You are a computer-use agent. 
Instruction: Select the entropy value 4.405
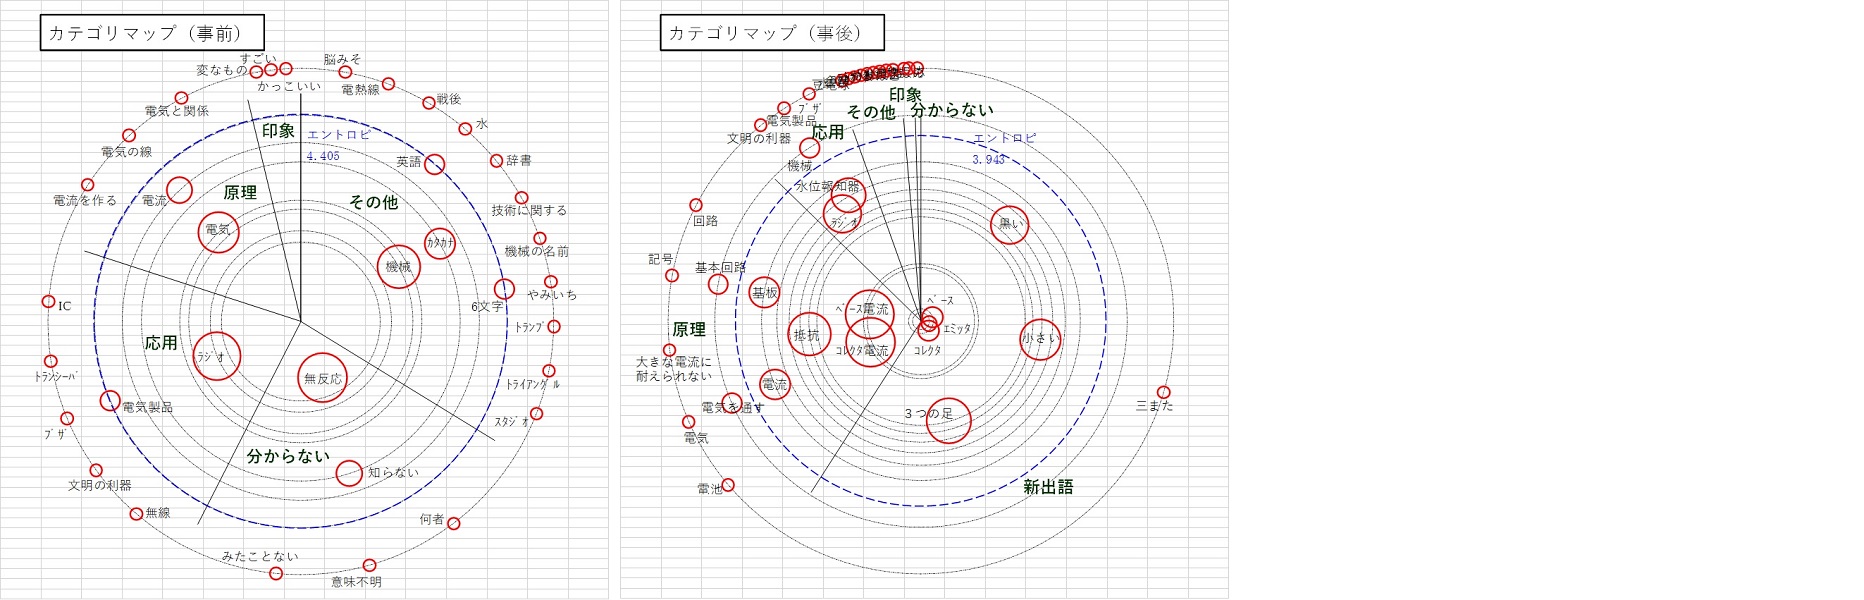(323, 157)
